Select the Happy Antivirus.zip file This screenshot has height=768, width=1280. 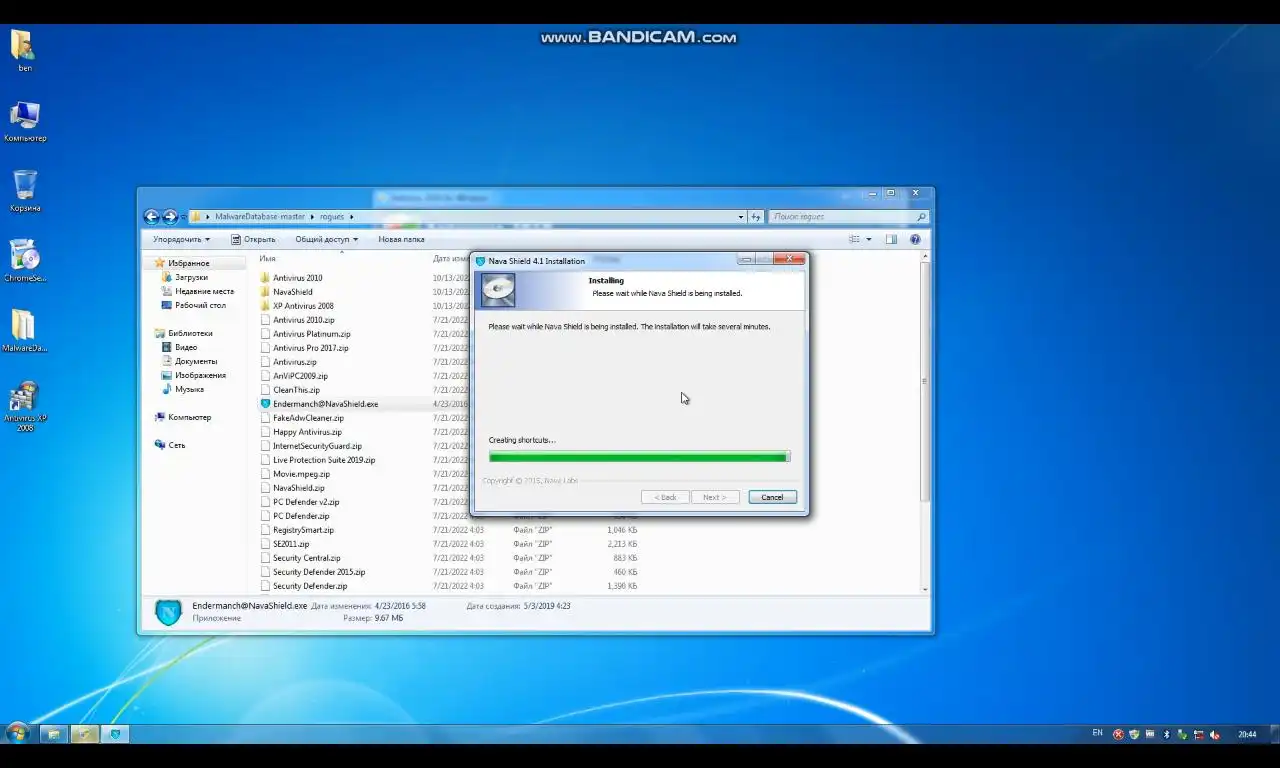(307, 432)
